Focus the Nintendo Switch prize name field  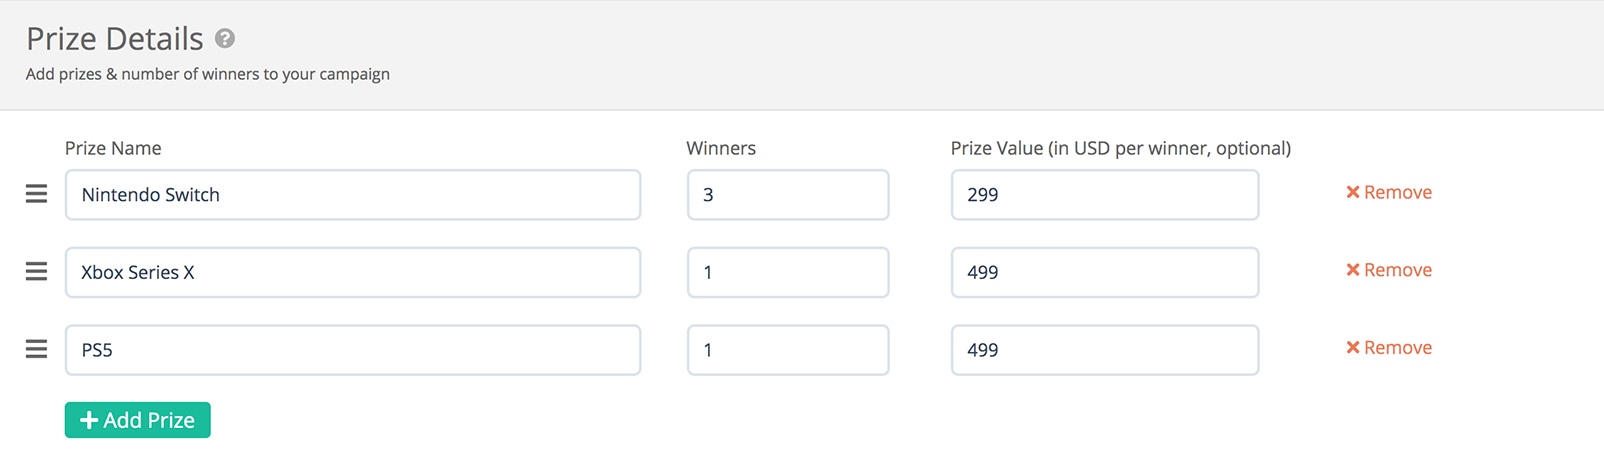point(353,195)
